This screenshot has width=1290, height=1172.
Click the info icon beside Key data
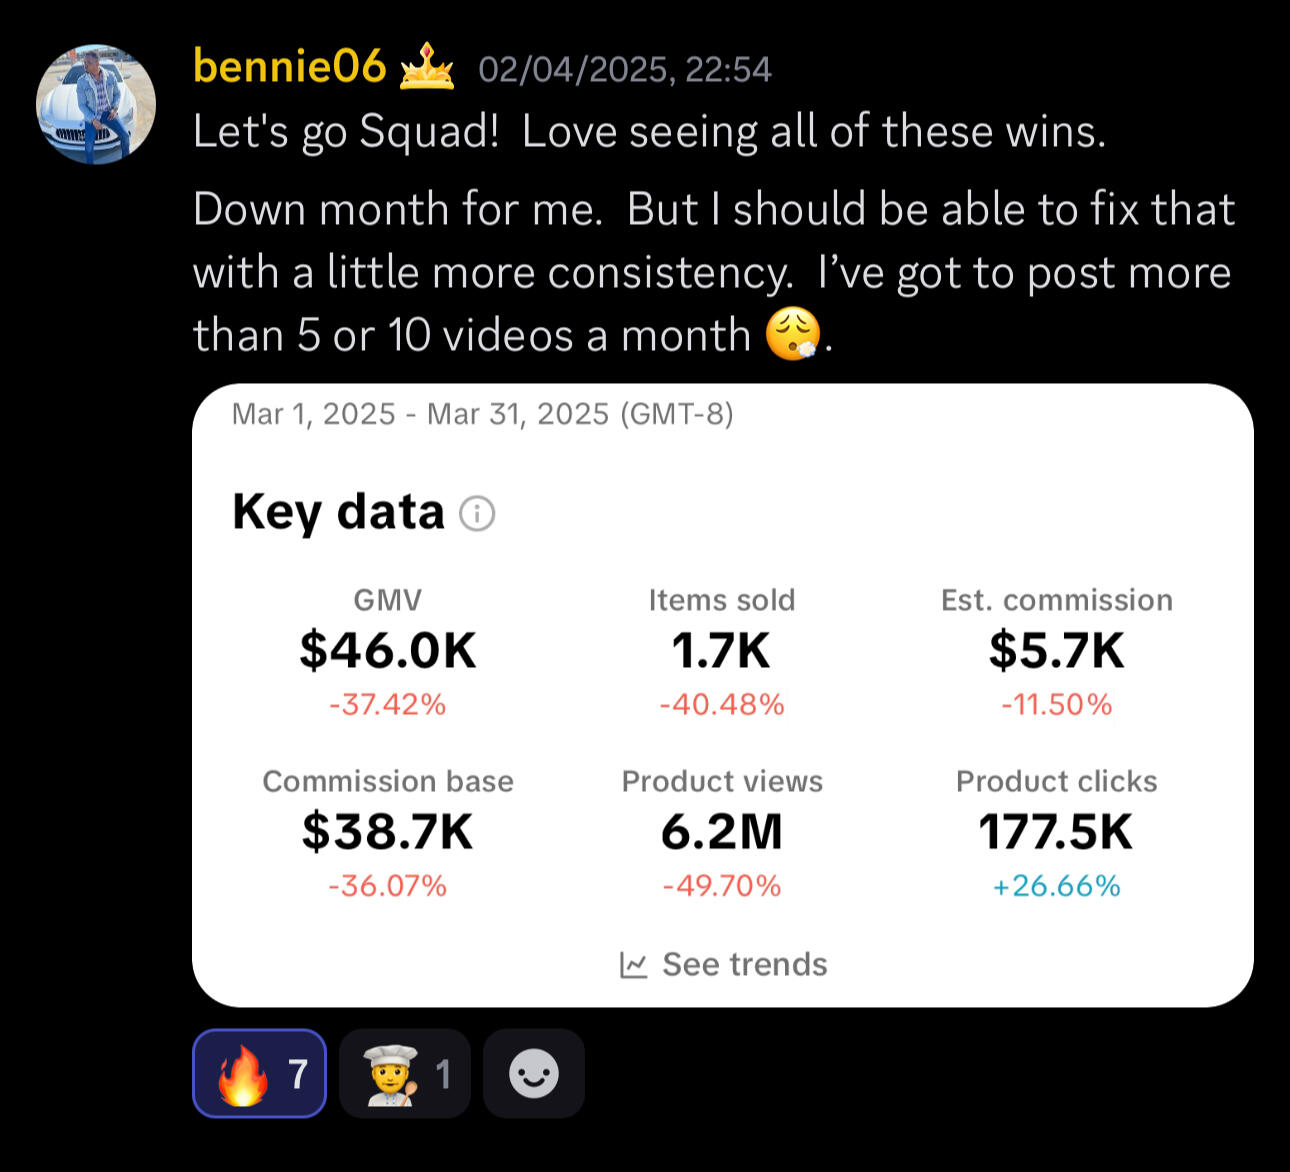point(477,514)
